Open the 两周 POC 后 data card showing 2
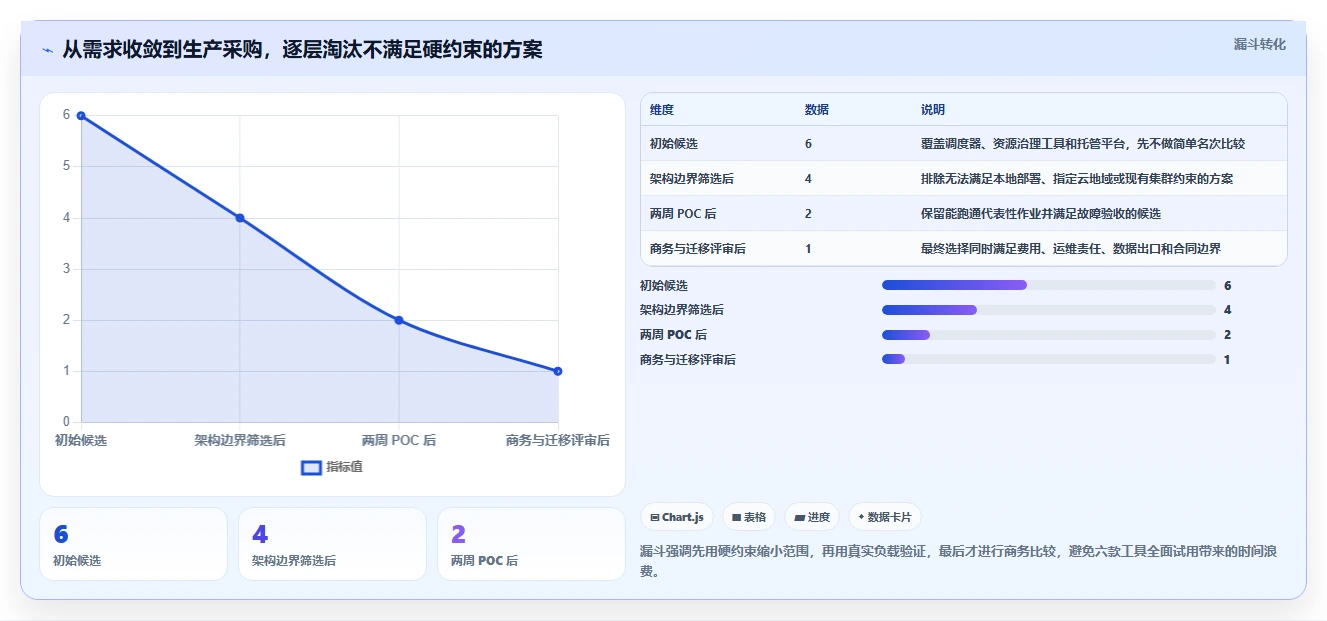The height and width of the screenshot is (621, 1327). point(531,544)
